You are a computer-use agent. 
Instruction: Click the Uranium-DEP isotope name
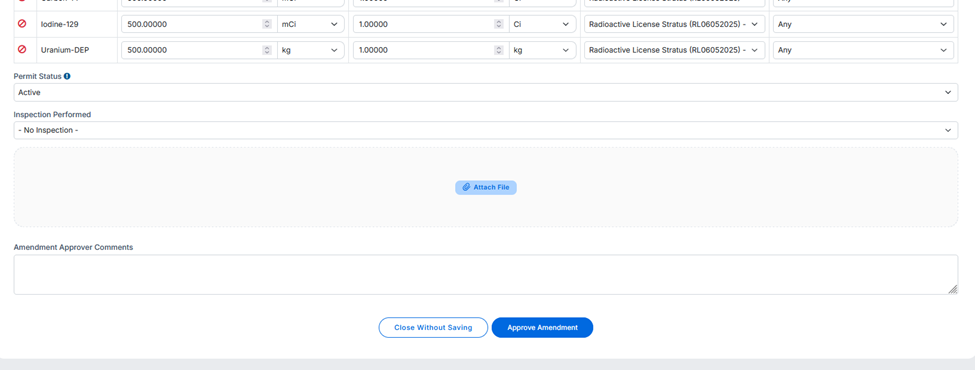[x=65, y=50]
